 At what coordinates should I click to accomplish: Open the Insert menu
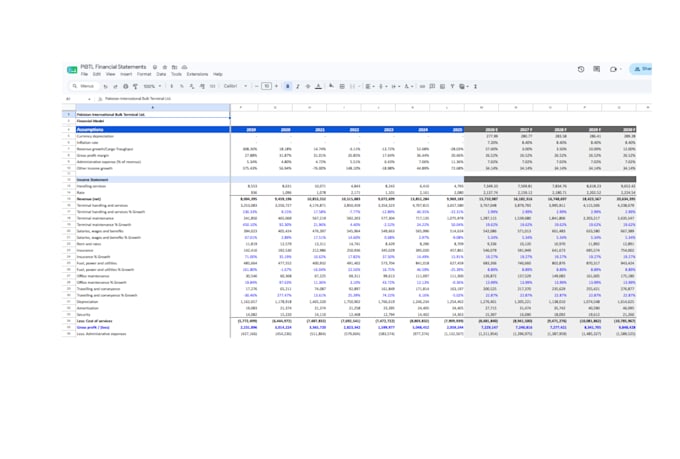point(126,74)
